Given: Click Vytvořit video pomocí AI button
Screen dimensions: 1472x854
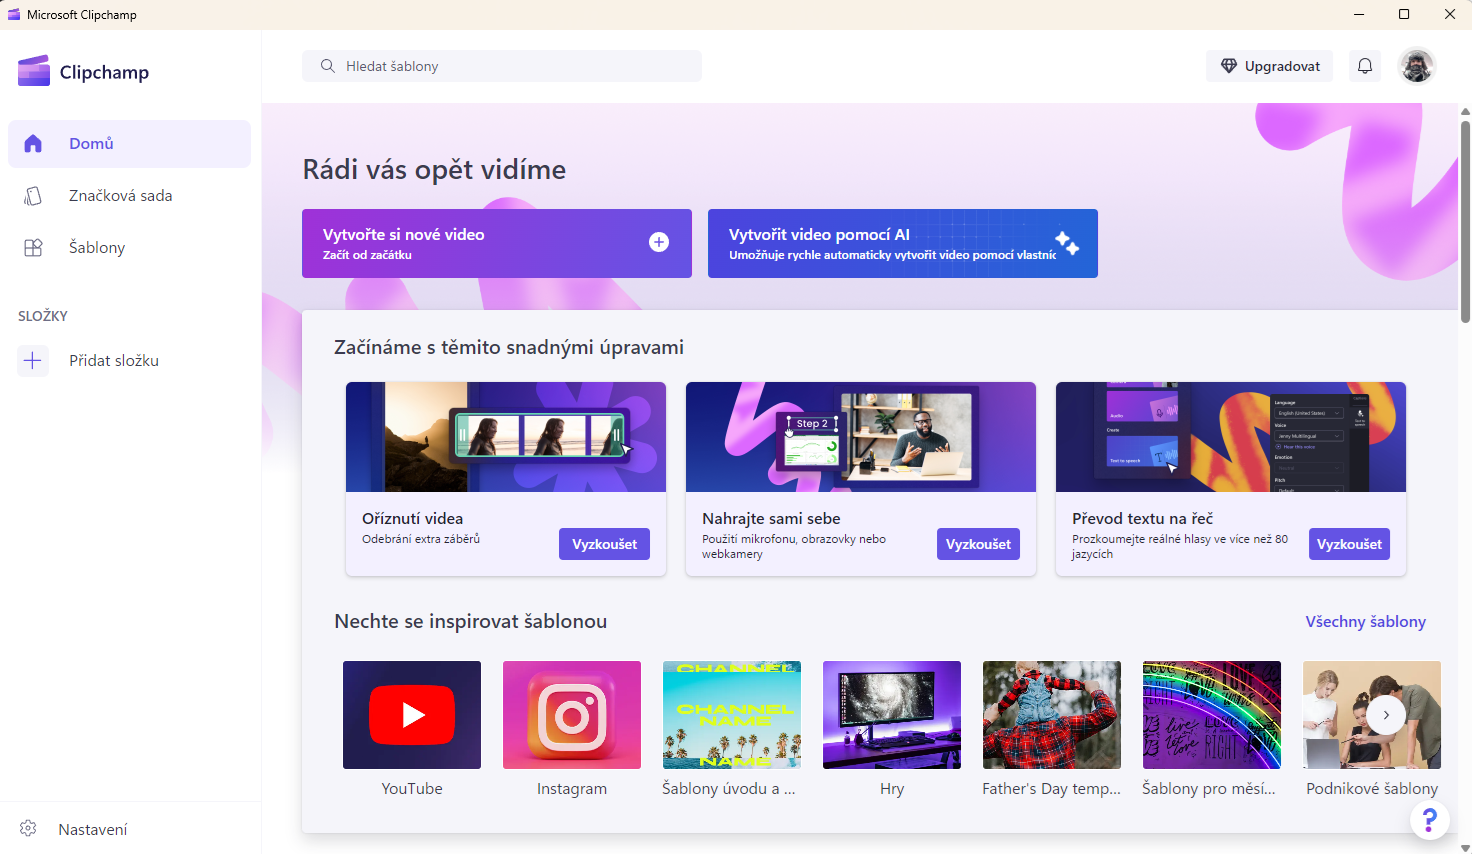Looking at the screenshot, I should 903,243.
